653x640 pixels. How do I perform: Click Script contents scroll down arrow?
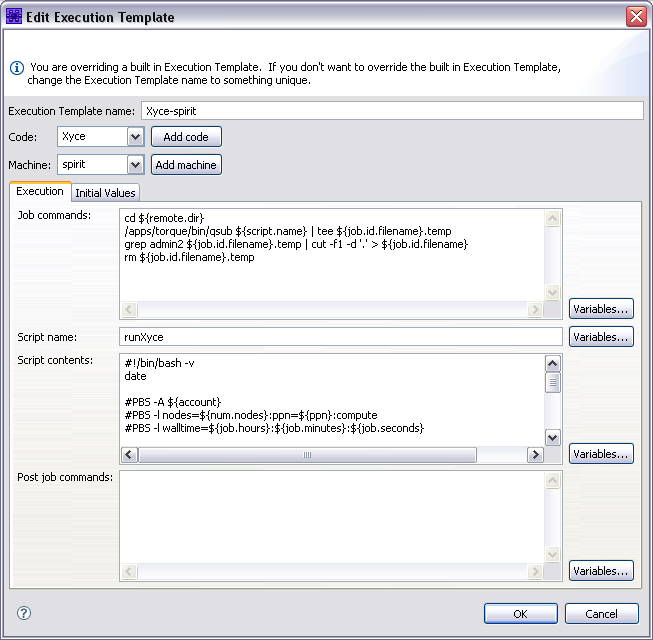click(x=553, y=438)
